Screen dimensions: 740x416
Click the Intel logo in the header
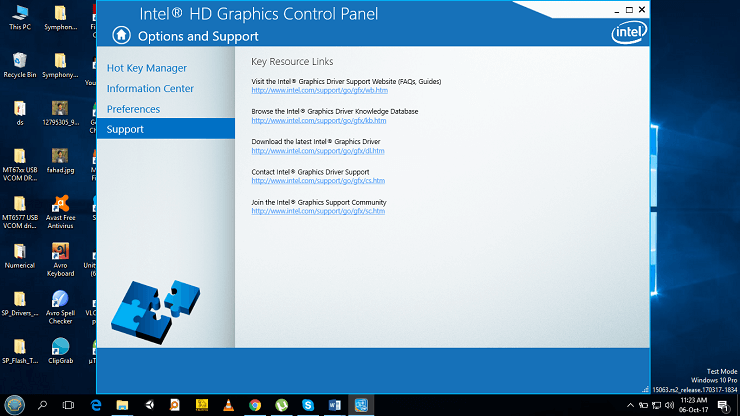(629, 33)
